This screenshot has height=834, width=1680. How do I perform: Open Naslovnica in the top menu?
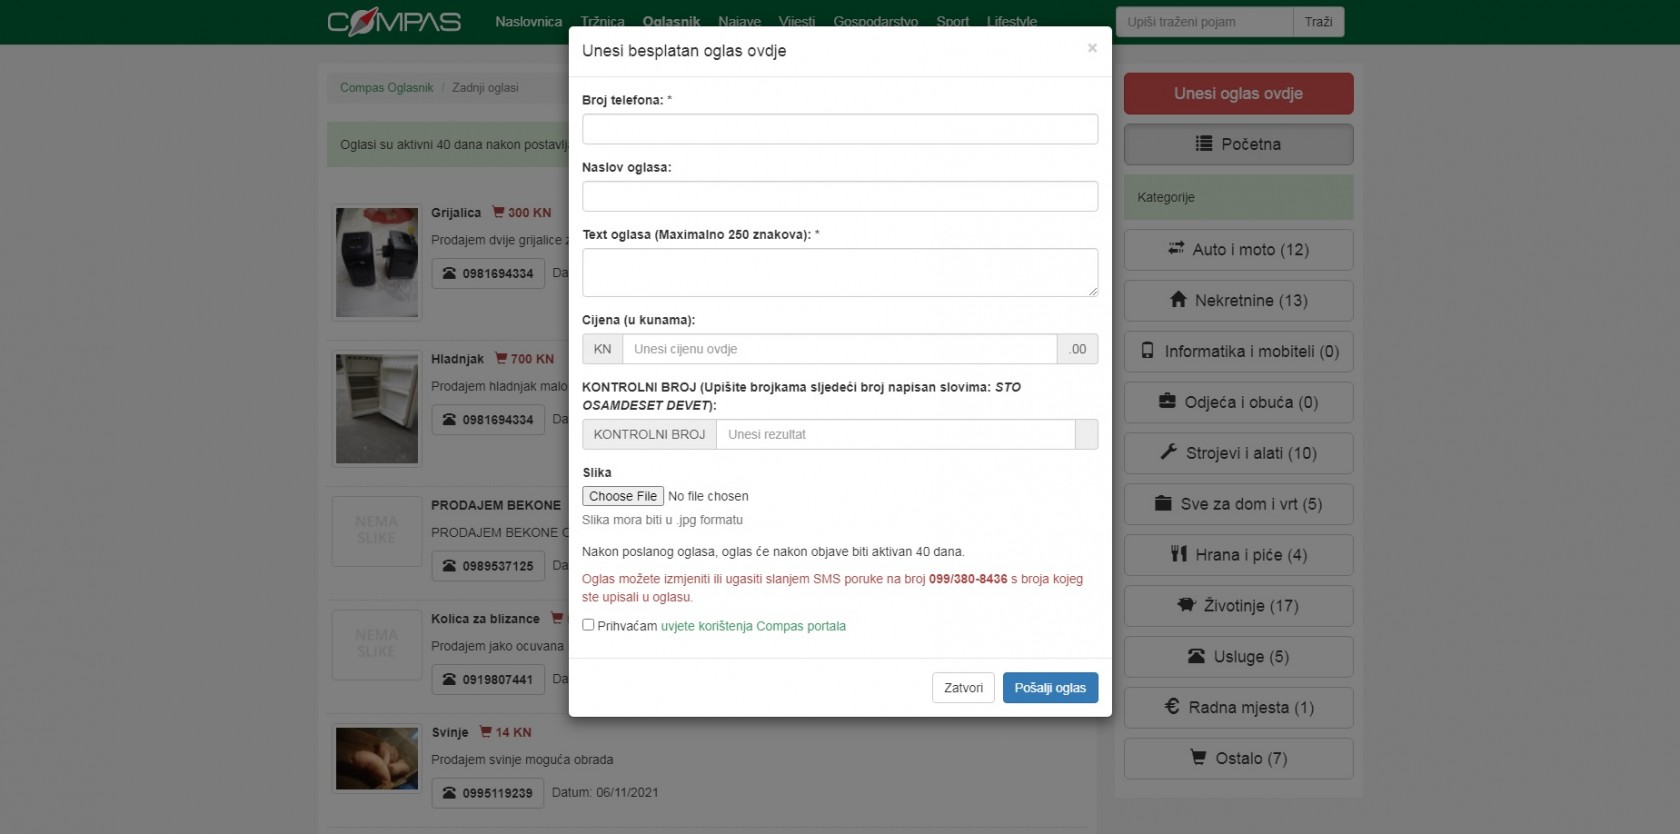[528, 22]
